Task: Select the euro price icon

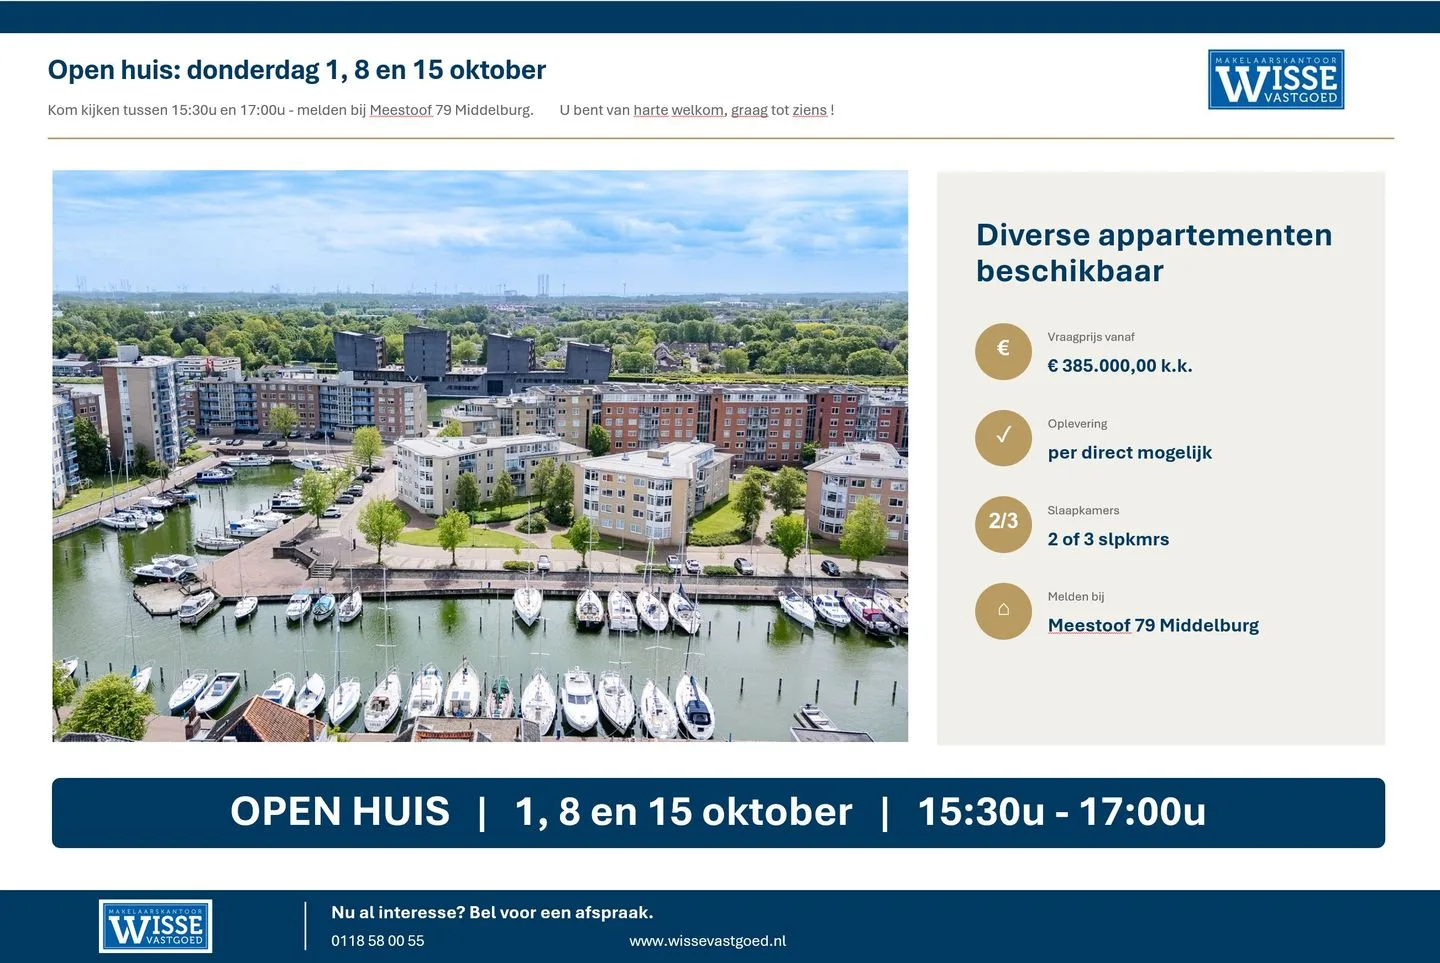Action: pos(1003,351)
